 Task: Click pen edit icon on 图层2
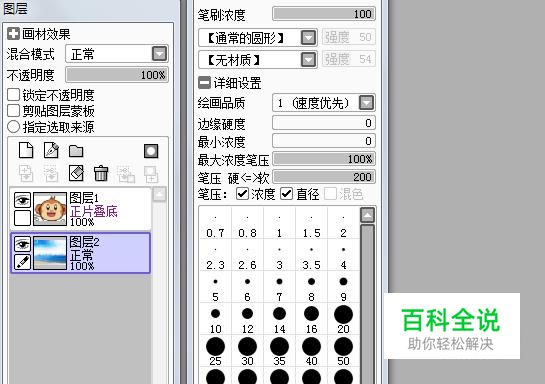(x=23, y=262)
